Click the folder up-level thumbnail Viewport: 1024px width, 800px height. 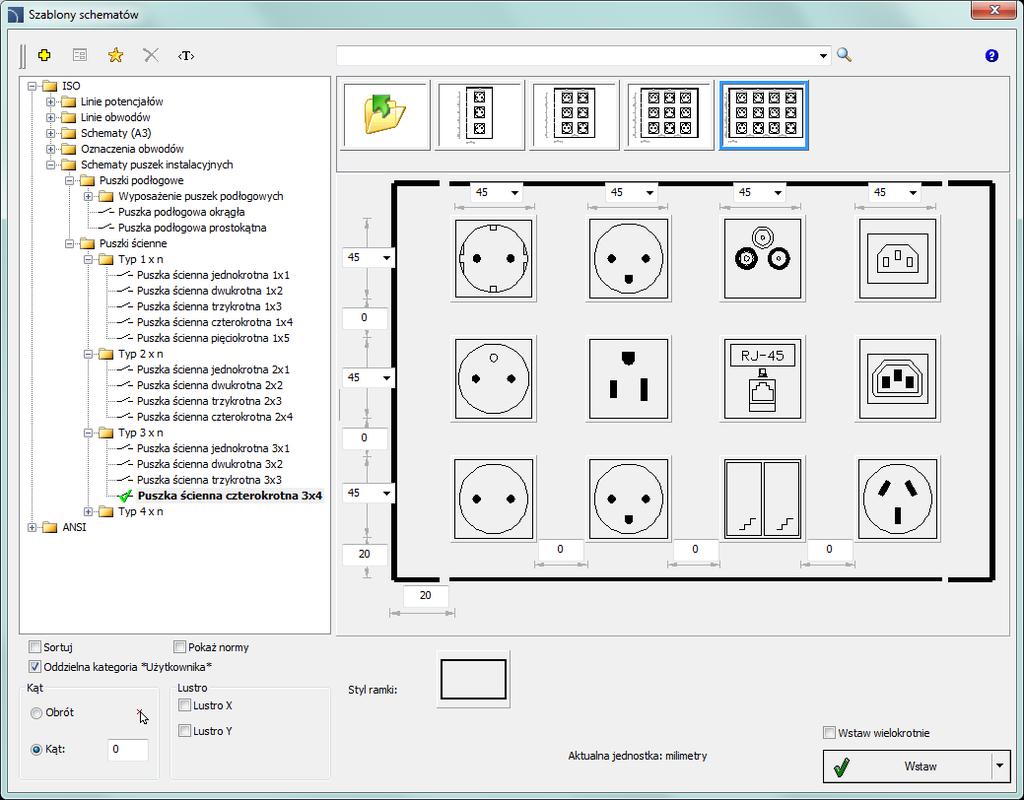point(386,116)
